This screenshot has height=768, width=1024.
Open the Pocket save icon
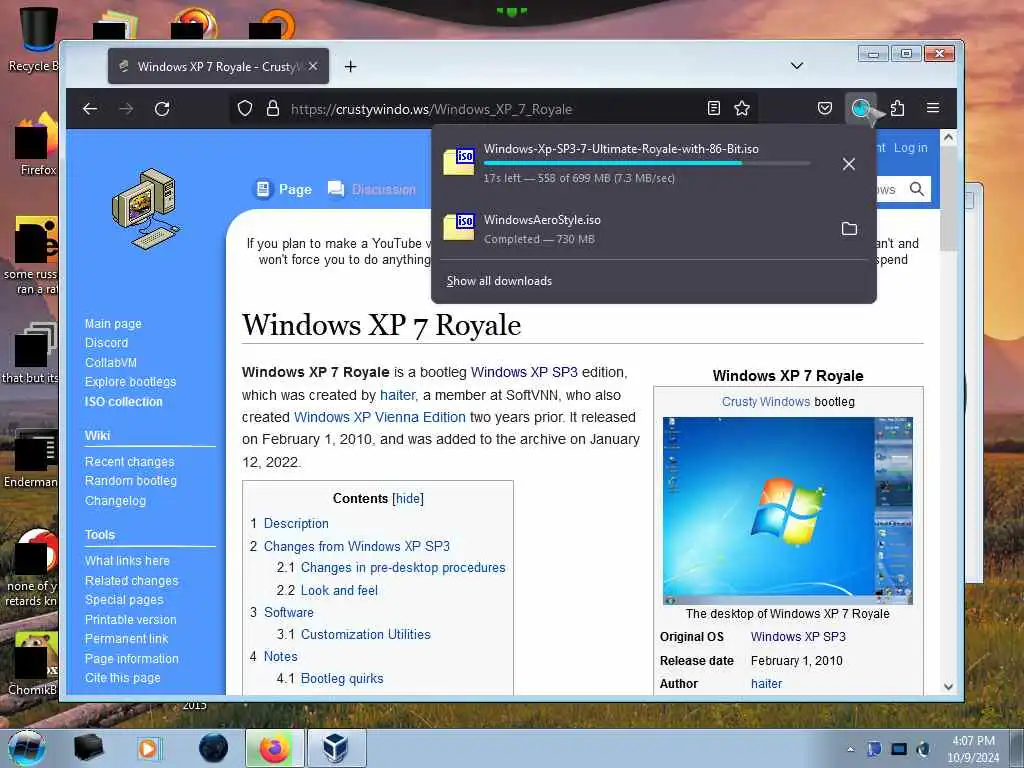825,108
